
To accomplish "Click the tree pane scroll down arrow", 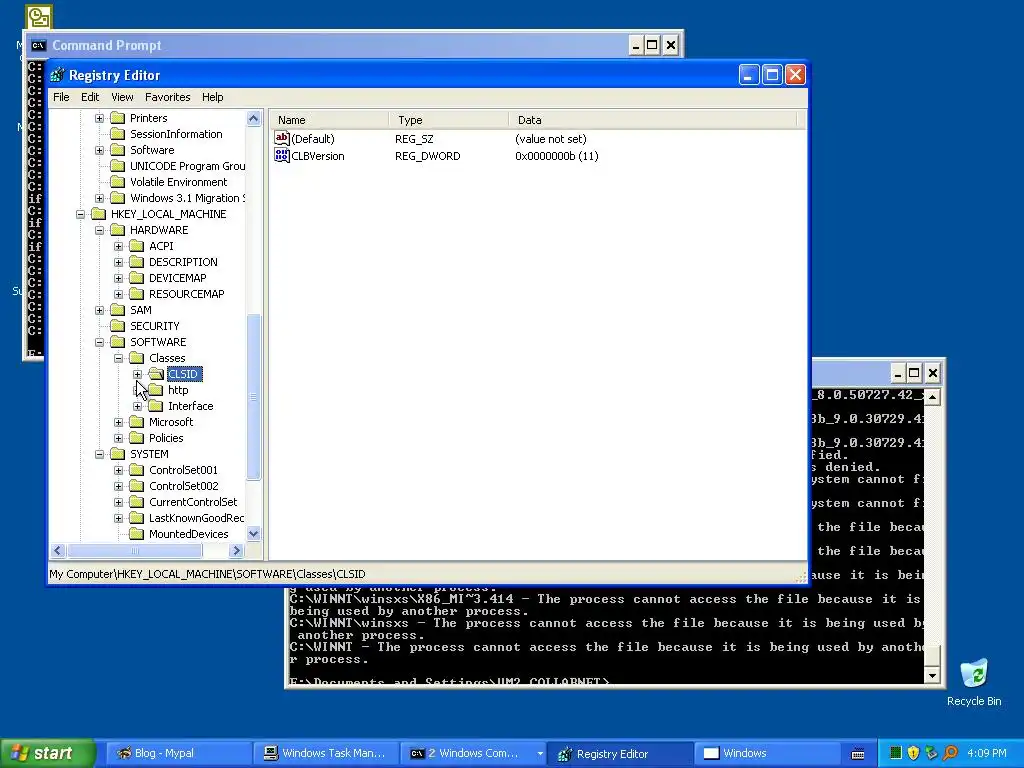I will 253,534.
